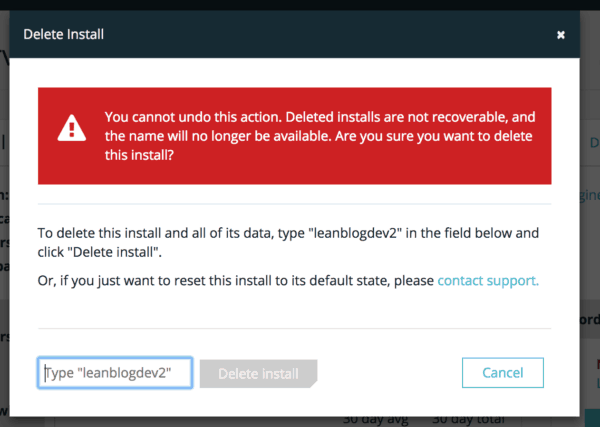The image size is (600, 427).
Task: Close the Delete Install dialog with X
Action: 561,35
